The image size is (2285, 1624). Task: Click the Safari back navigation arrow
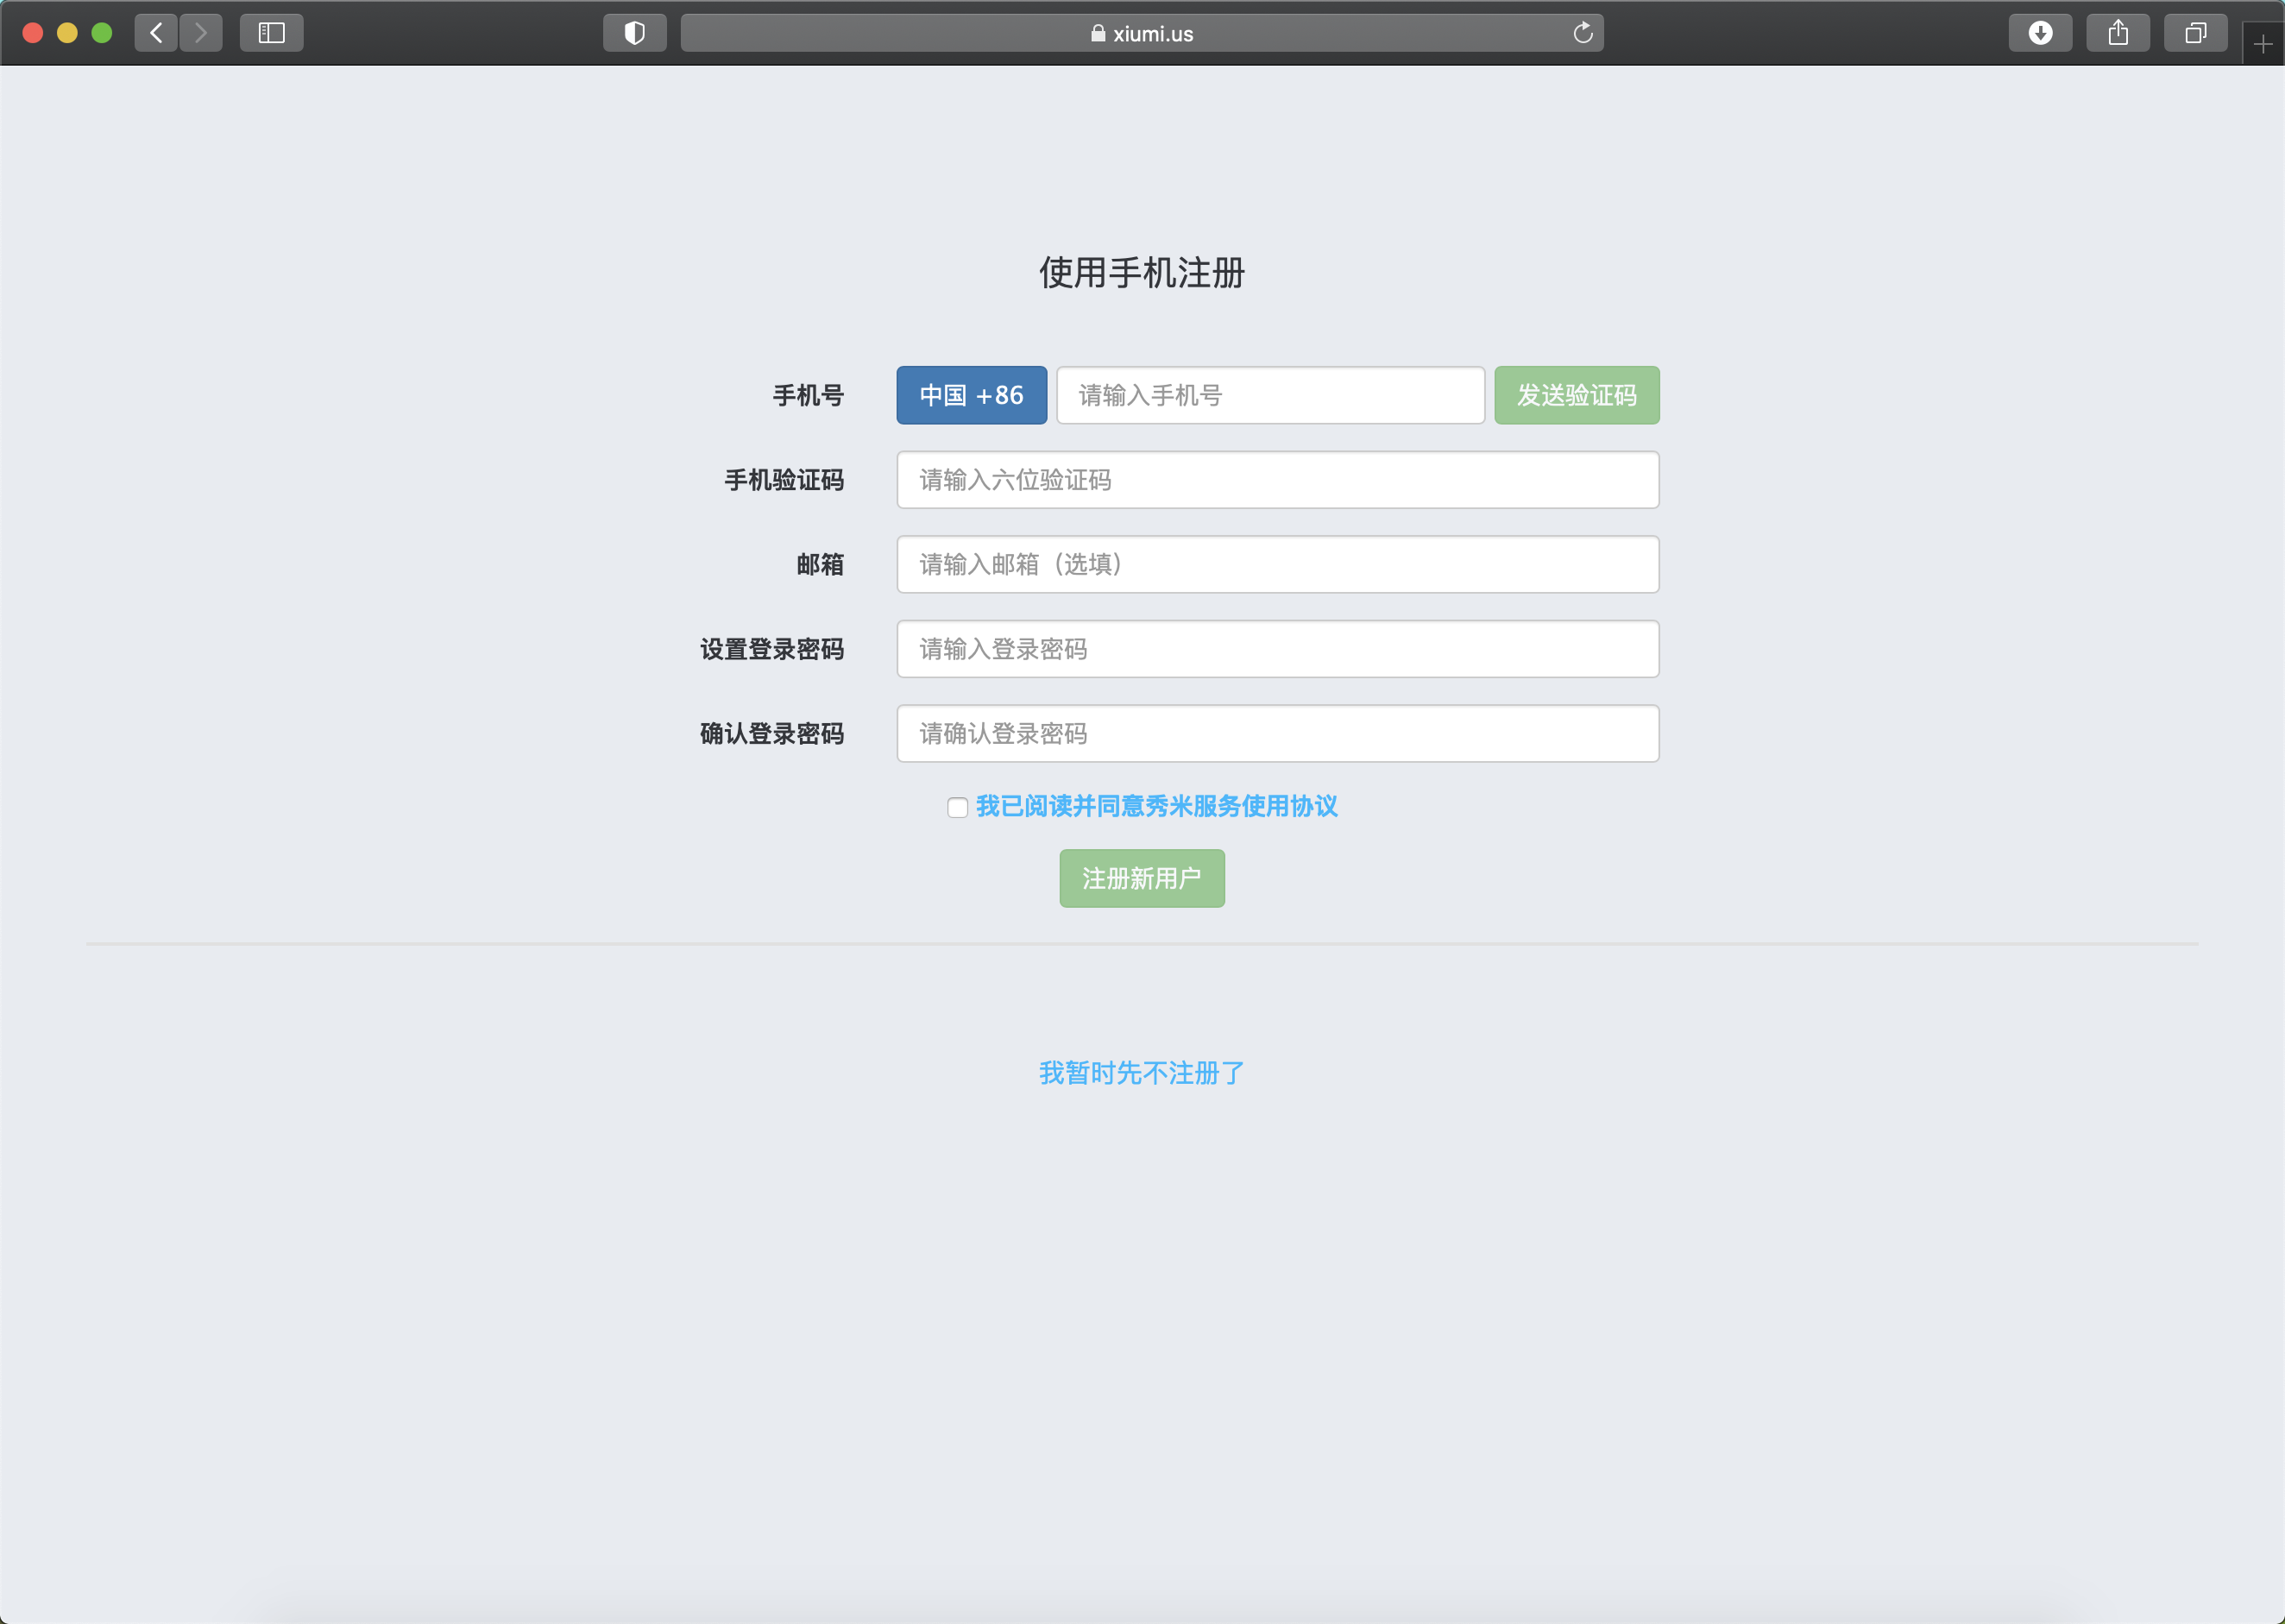tap(156, 33)
